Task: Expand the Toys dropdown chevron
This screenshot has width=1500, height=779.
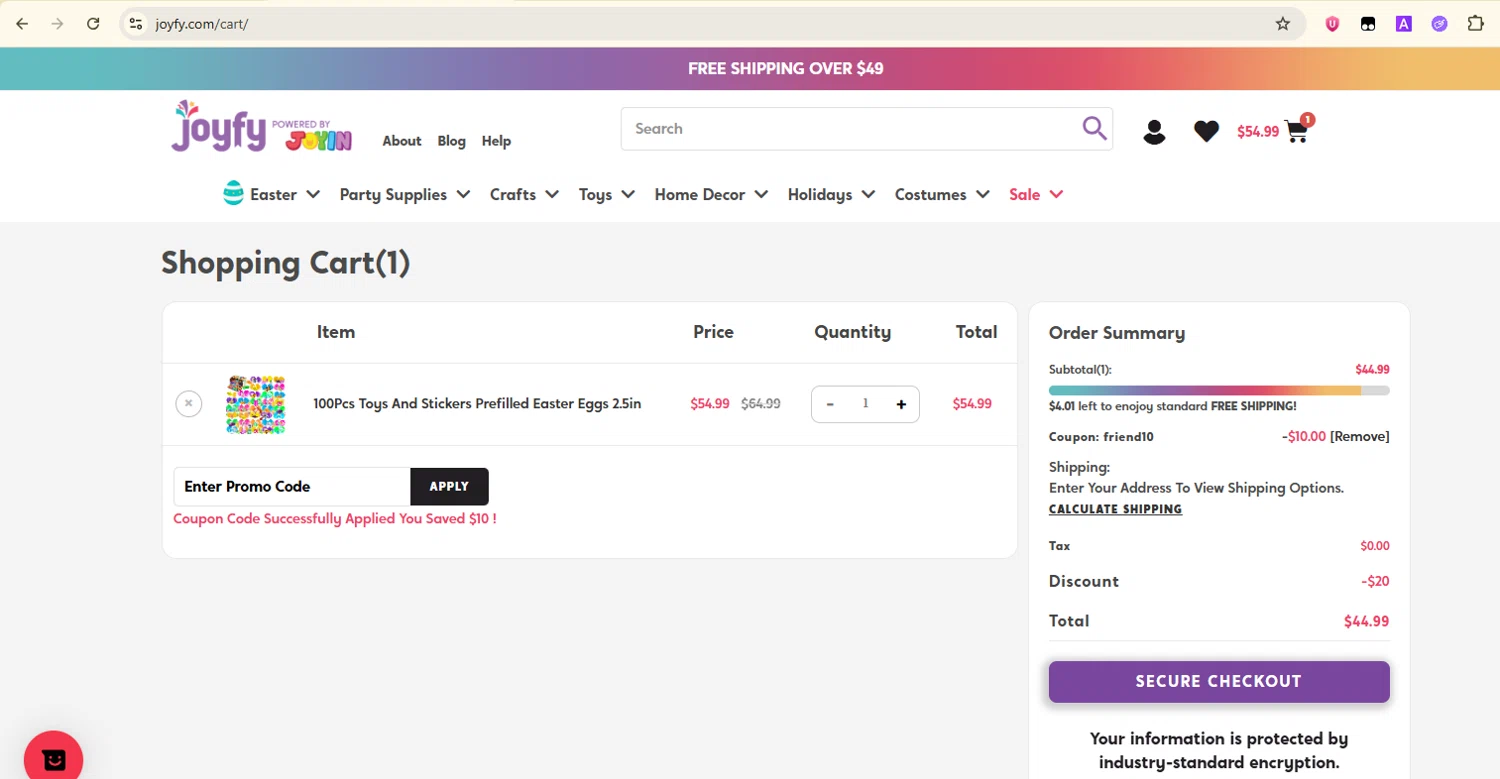Action: [x=628, y=194]
